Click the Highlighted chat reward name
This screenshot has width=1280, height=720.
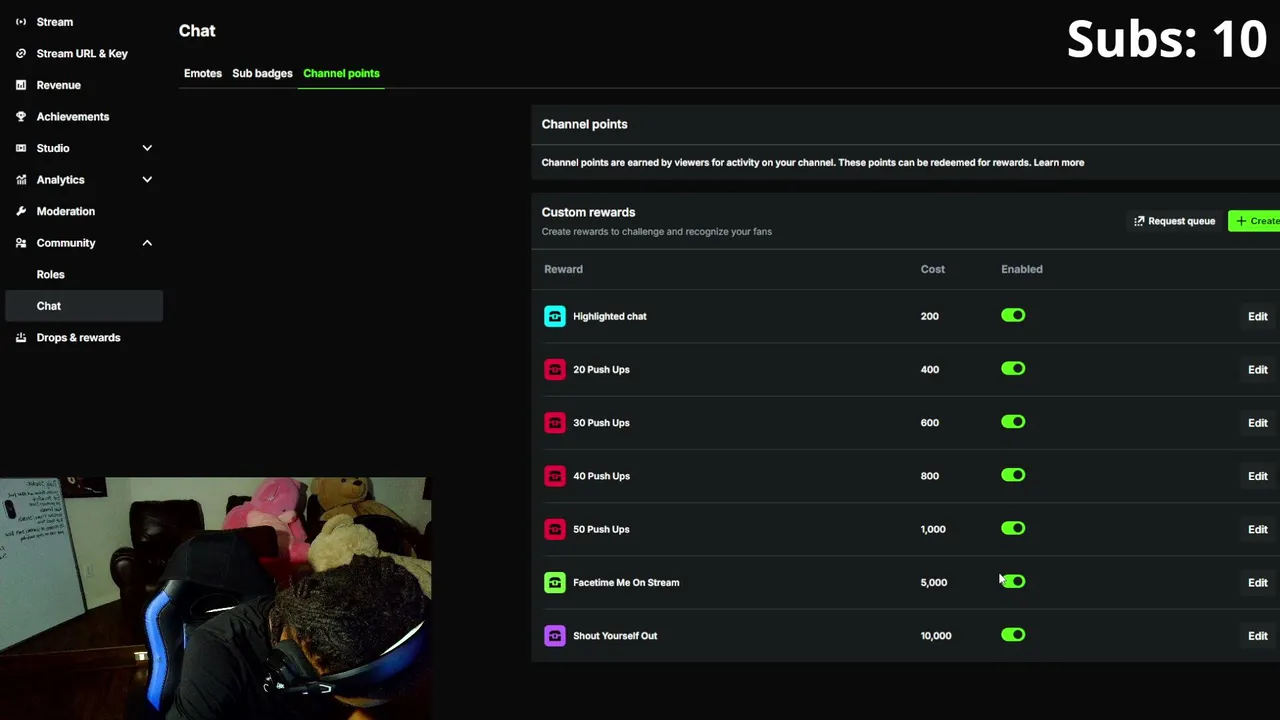click(610, 316)
